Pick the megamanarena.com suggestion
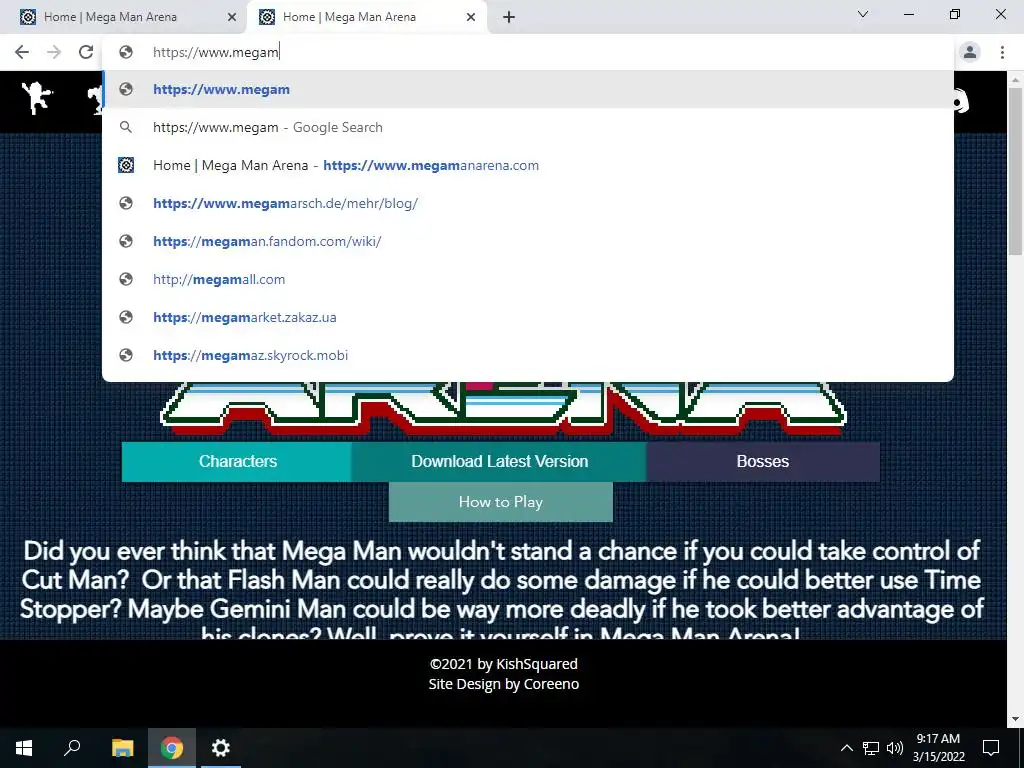This screenshot has width=1024, height=768. pyautogui.click(x=528, y=165)
